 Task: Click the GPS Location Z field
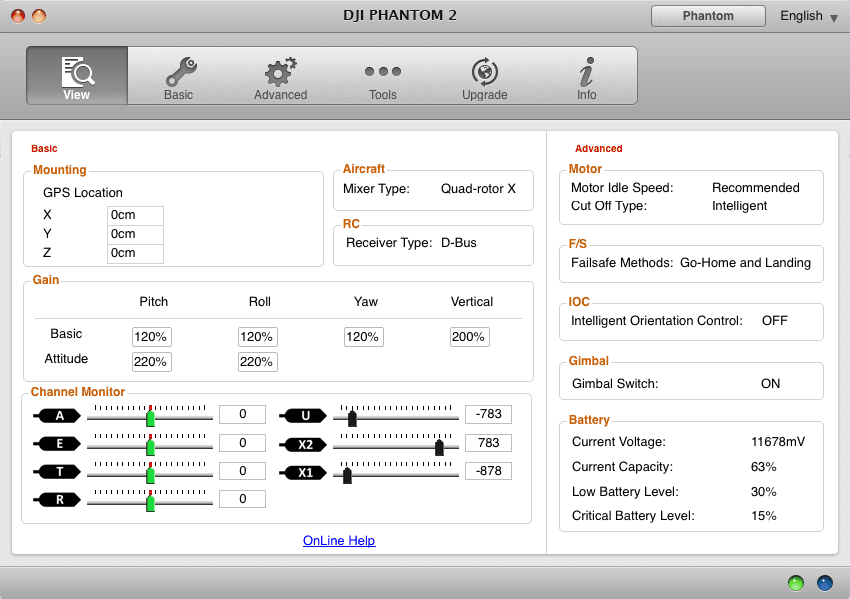pyautogui.click(x=136, y=253)
